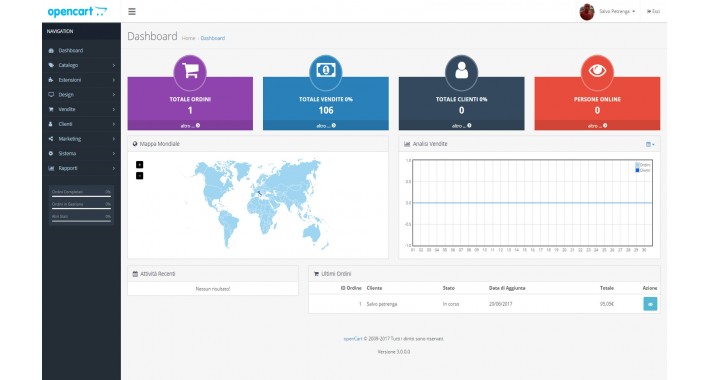Zoom in on the world map

pyautogui.click(x=139, y=164)
